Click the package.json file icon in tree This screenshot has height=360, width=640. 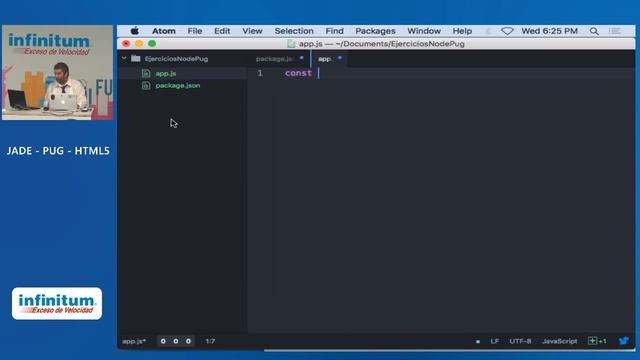coord(146,86)
